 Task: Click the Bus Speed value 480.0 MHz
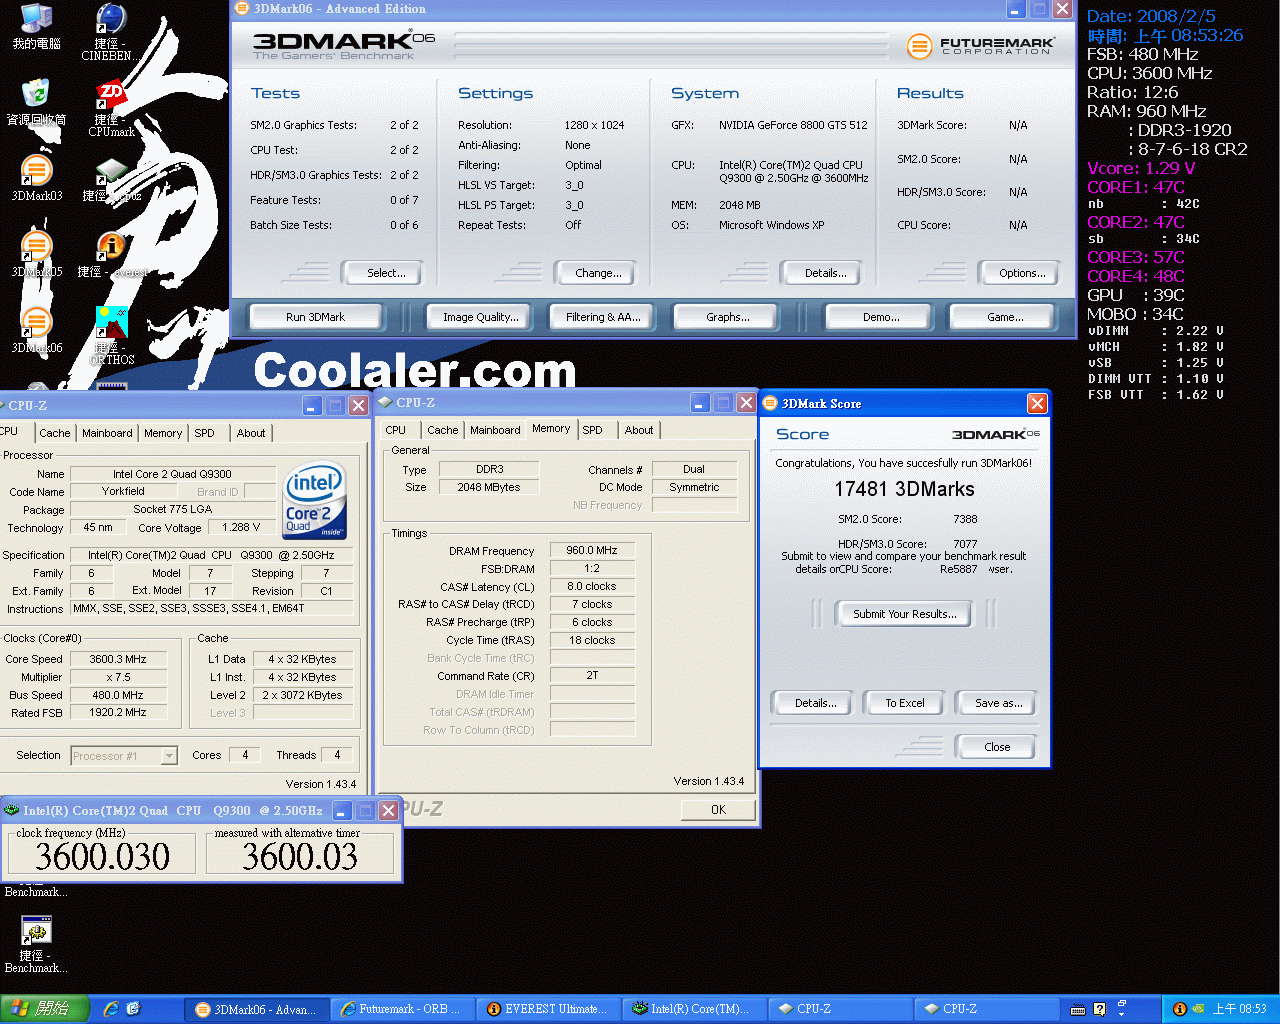(x=118, y=695)
